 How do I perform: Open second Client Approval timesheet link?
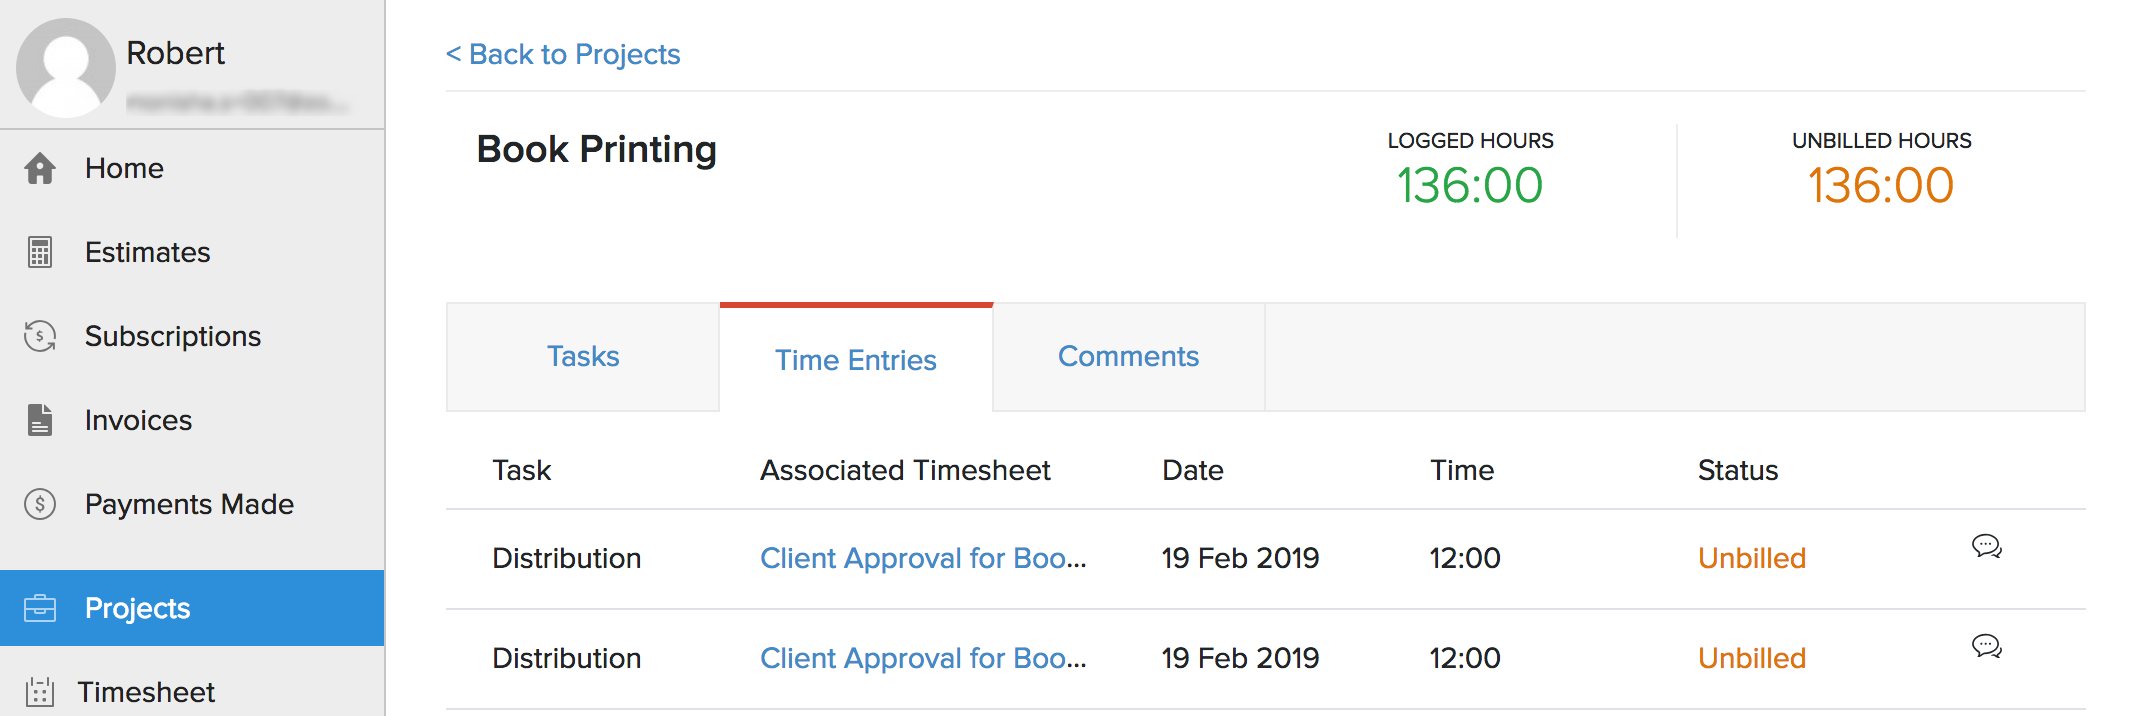click(922, 658)
